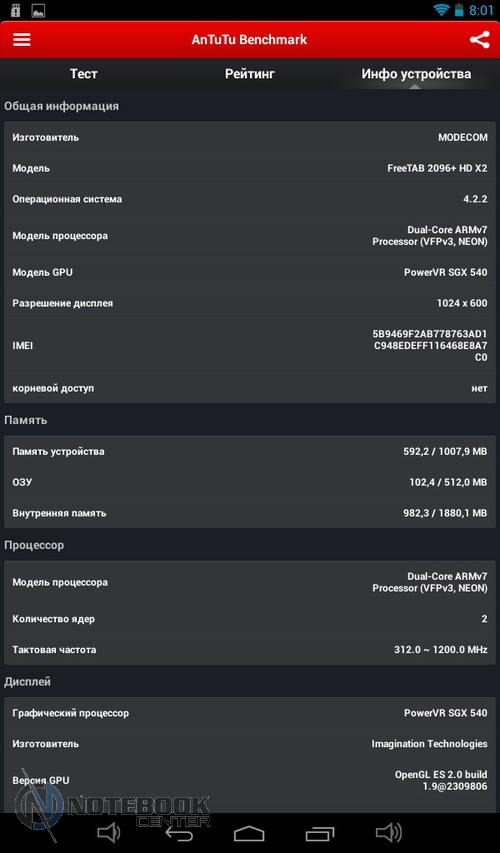Tap the volume down speaker icon

click(108, 833)
